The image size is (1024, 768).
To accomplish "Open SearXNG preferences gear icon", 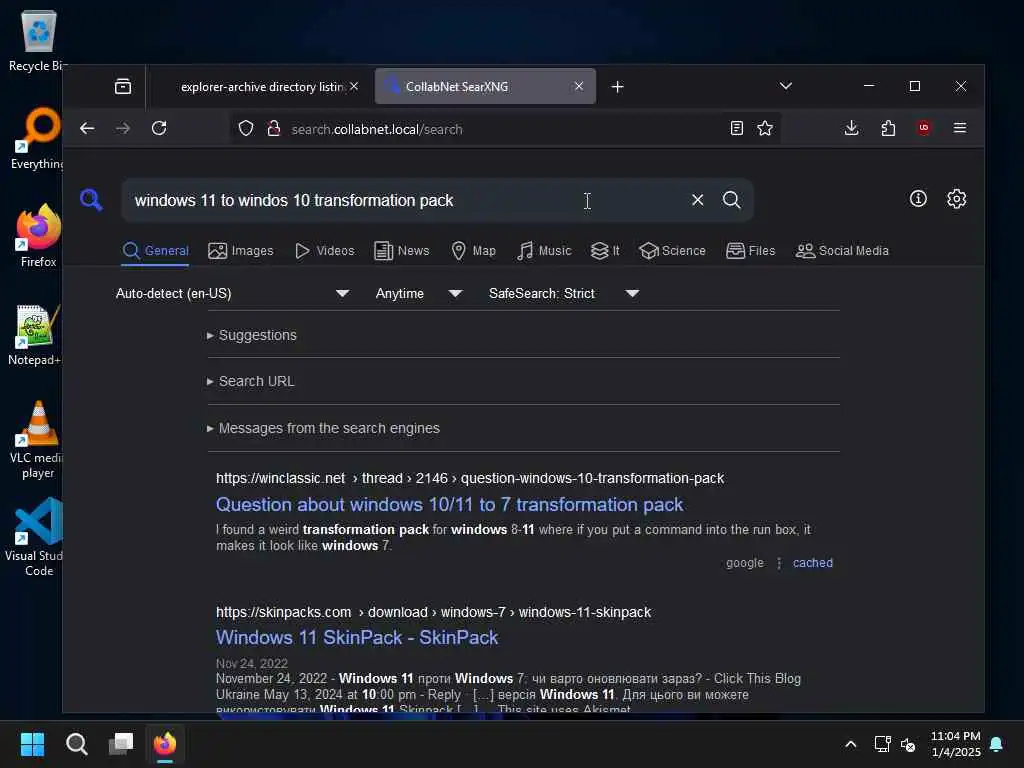I will click(x=956, y=199).
